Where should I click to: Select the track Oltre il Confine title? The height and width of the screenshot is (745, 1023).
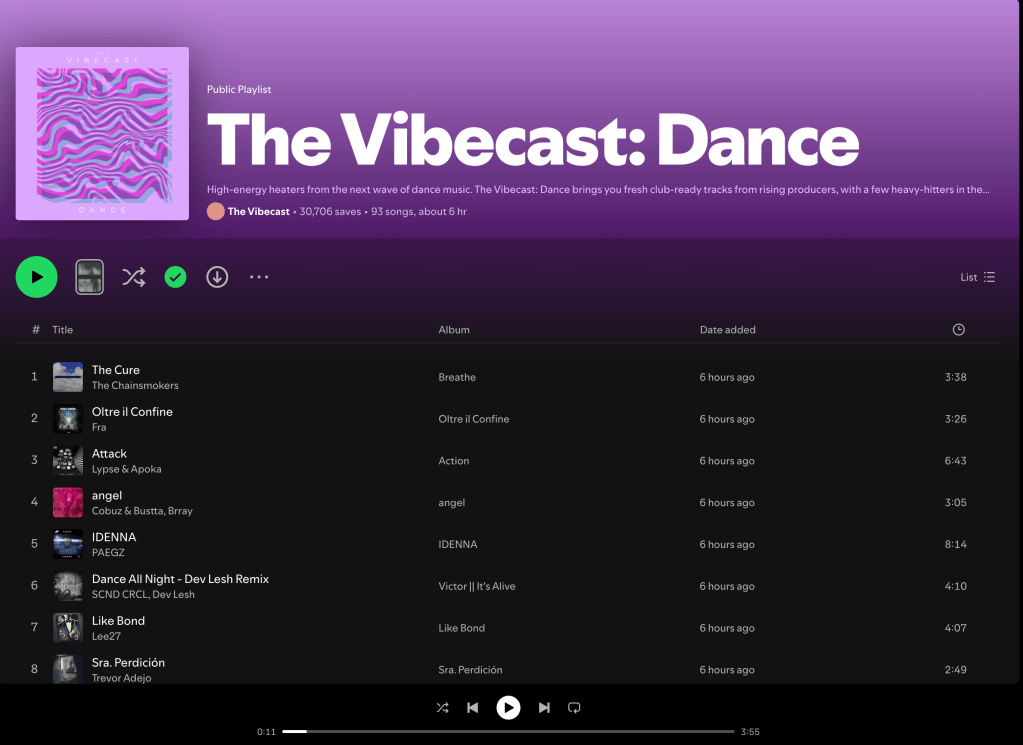pos(132,412)
